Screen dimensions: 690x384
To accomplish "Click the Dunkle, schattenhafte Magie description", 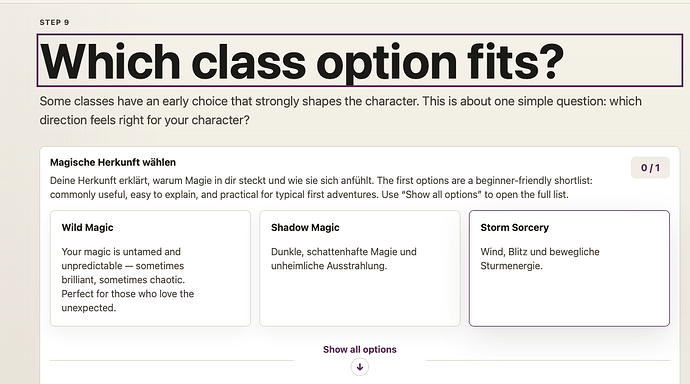I will (x=344, y=259).
